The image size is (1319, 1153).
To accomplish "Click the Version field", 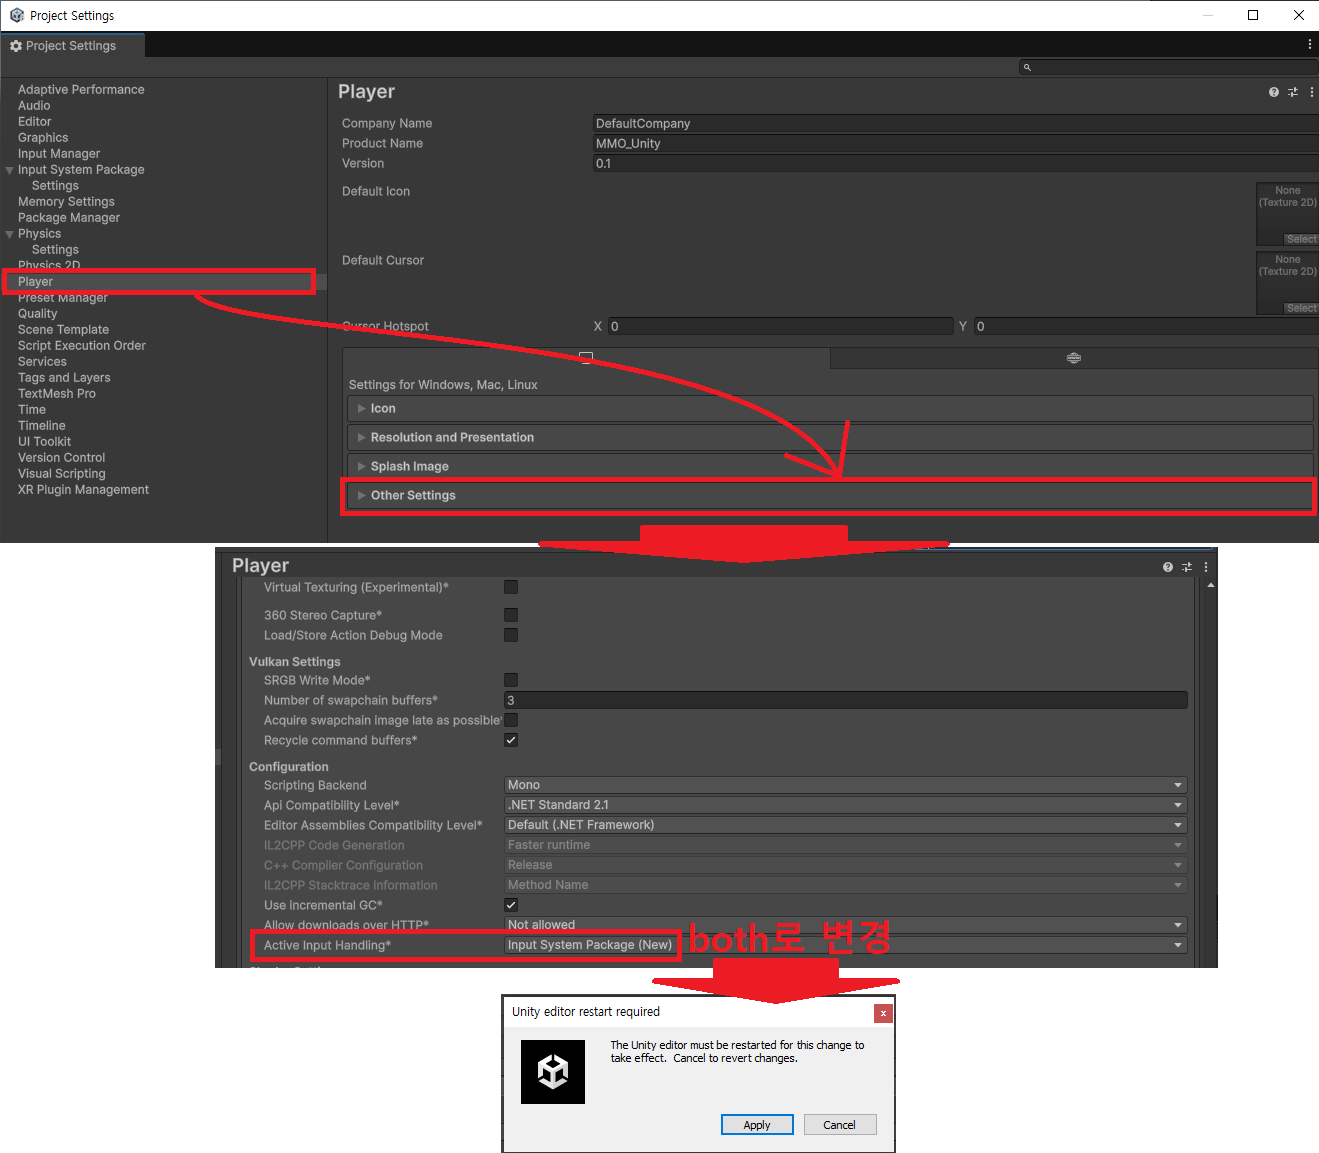I will [x=956, y=163].
